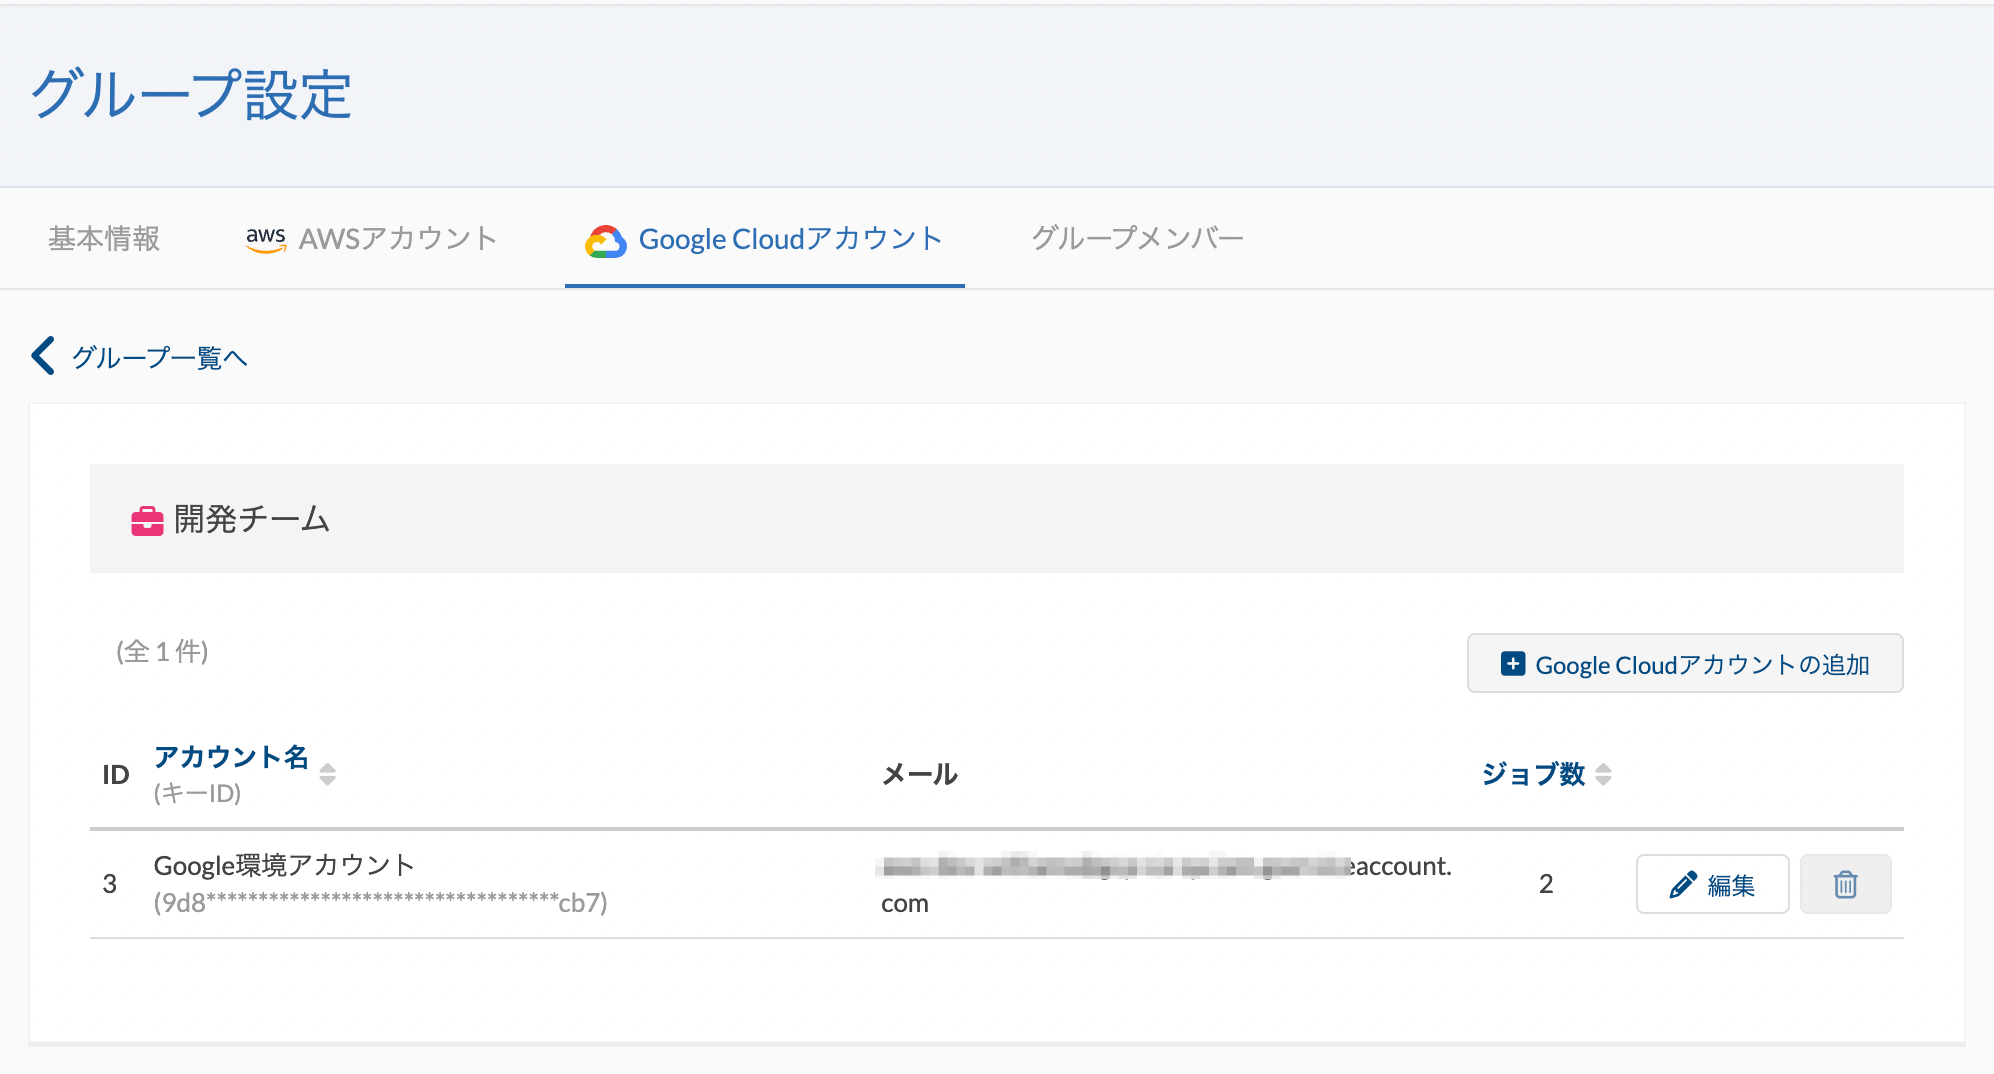Viewport: 1994px width, 1074px height.
Task: Click the Google Cloud logo icon
Action: 605,241
